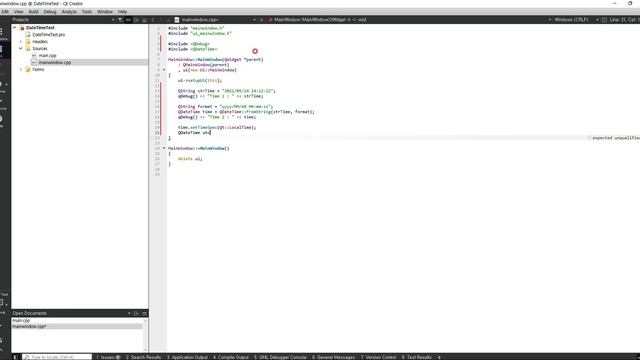Viewport: 640px width, 360px height.
Task: Open the 2 Search Results pane
Action: (x=143, y=357)
